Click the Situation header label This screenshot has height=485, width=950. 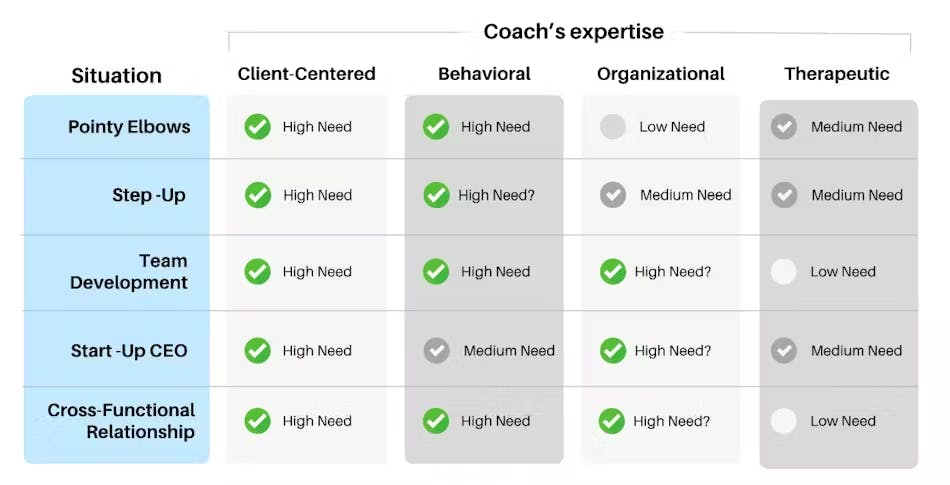click(116, 76)
